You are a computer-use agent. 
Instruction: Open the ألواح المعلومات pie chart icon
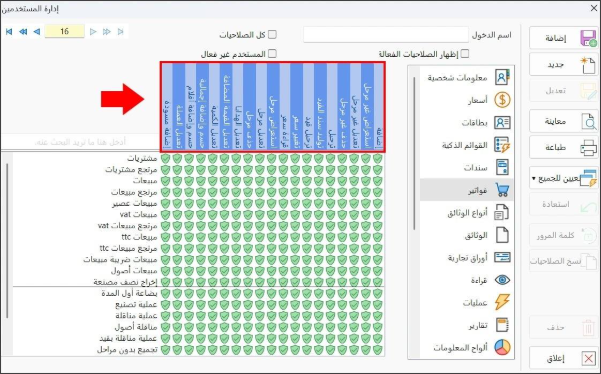tap(502, 348)
